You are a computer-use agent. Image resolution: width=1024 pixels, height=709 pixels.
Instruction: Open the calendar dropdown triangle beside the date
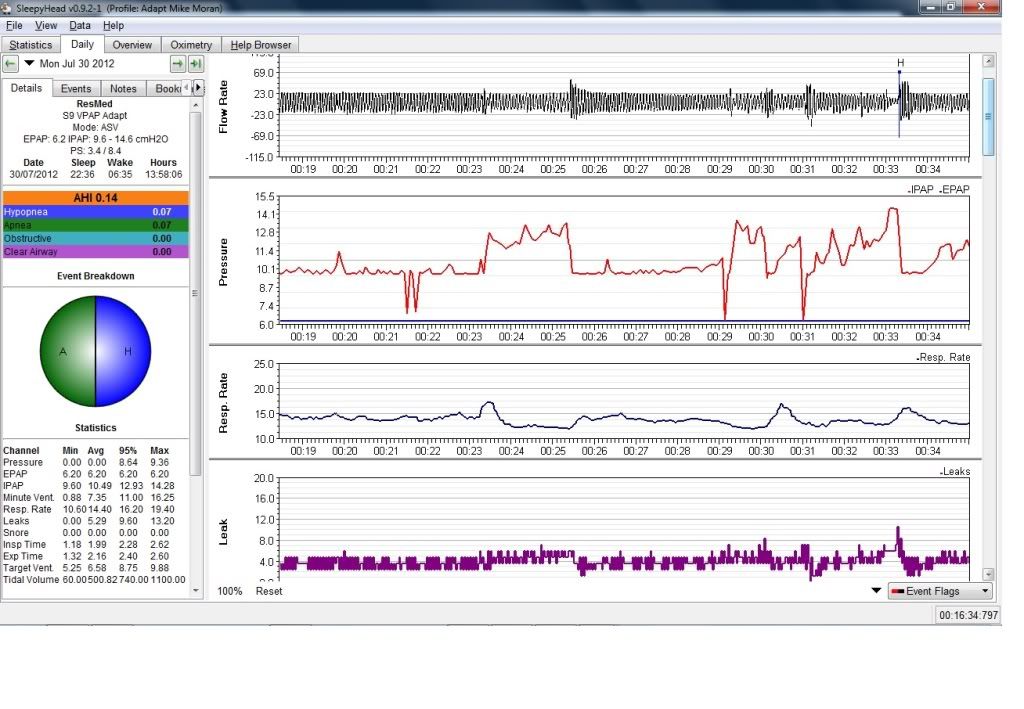(x=29, y=63)
